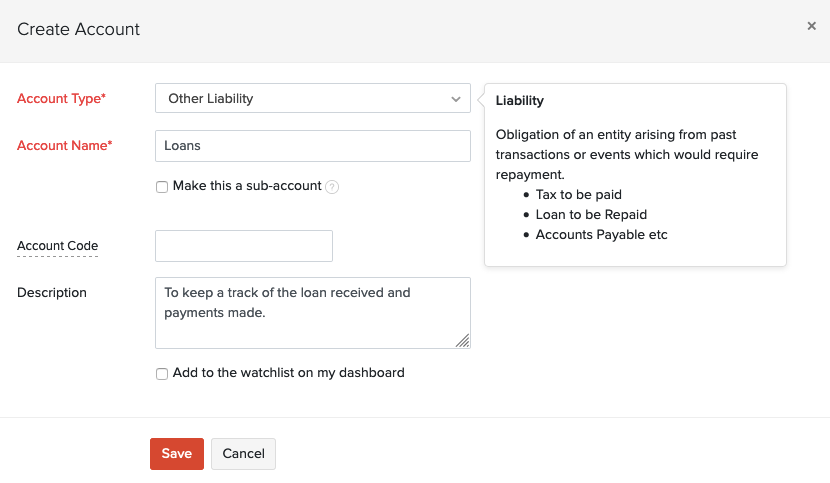Screen dimensions: 830x483
Task: Click the Account Name required label
Action: (65, 146)
